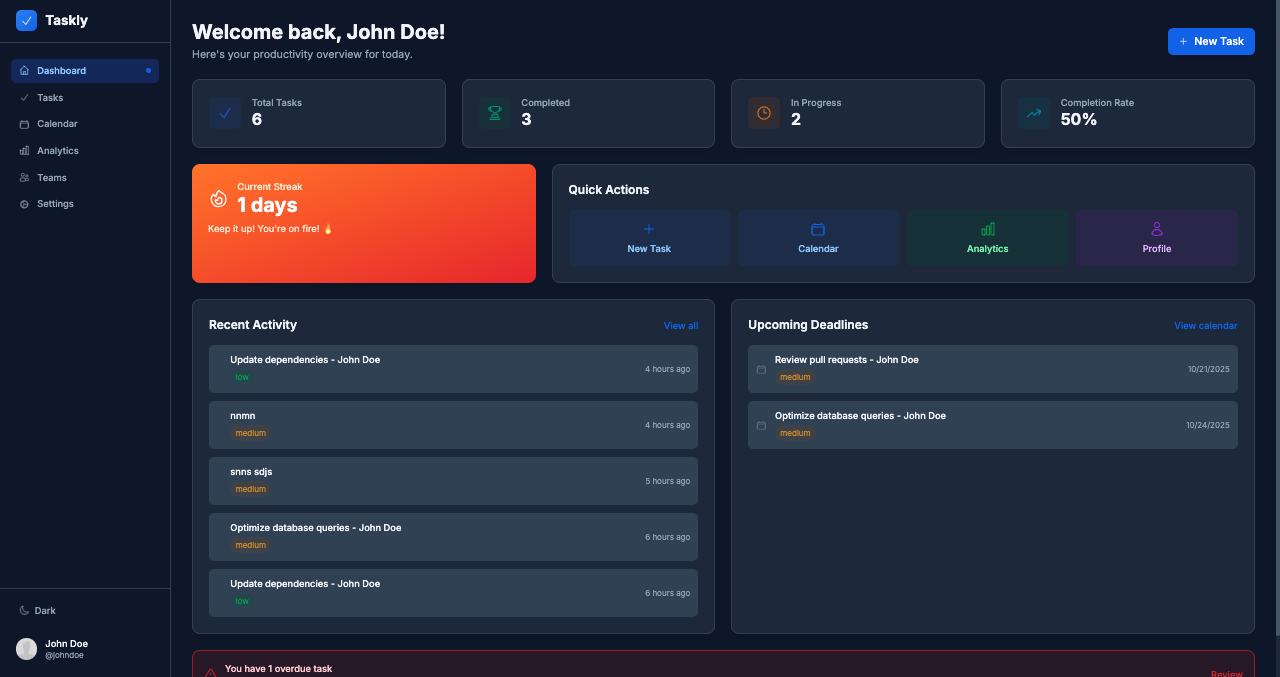Click the Completion Rate trend icon
The height and width of the screenshot is (677, 1280).
click(1034, 114)
